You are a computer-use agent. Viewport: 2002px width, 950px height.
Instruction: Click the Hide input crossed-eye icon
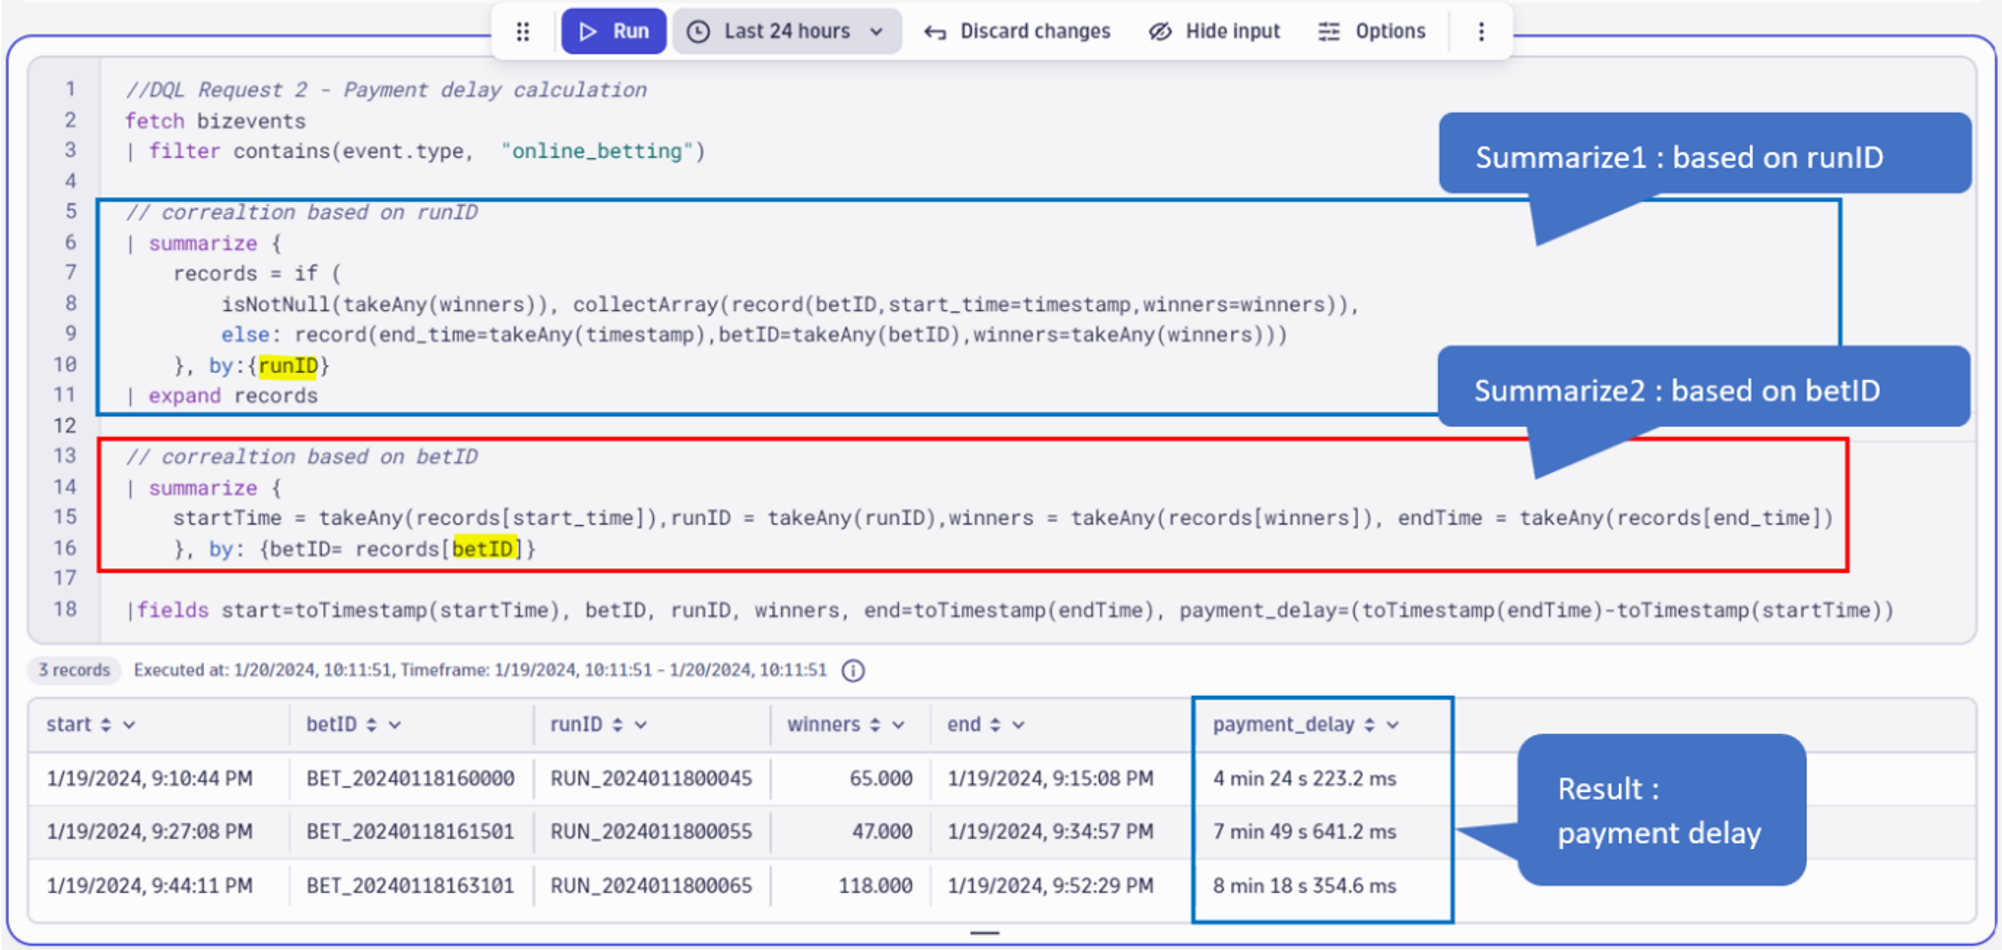click(1160, 31)
